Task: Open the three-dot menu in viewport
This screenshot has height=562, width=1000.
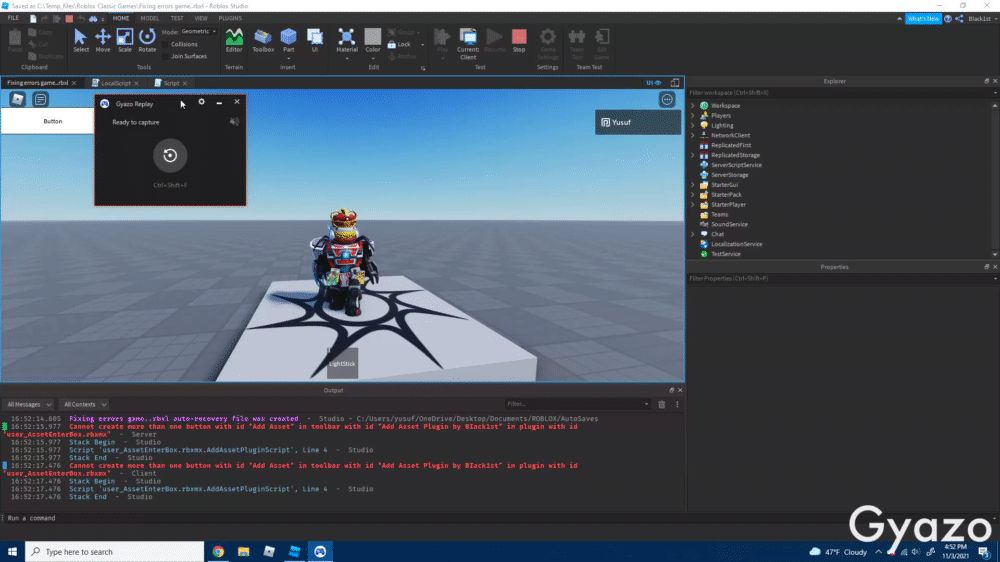Action: [x=667, y=100]
